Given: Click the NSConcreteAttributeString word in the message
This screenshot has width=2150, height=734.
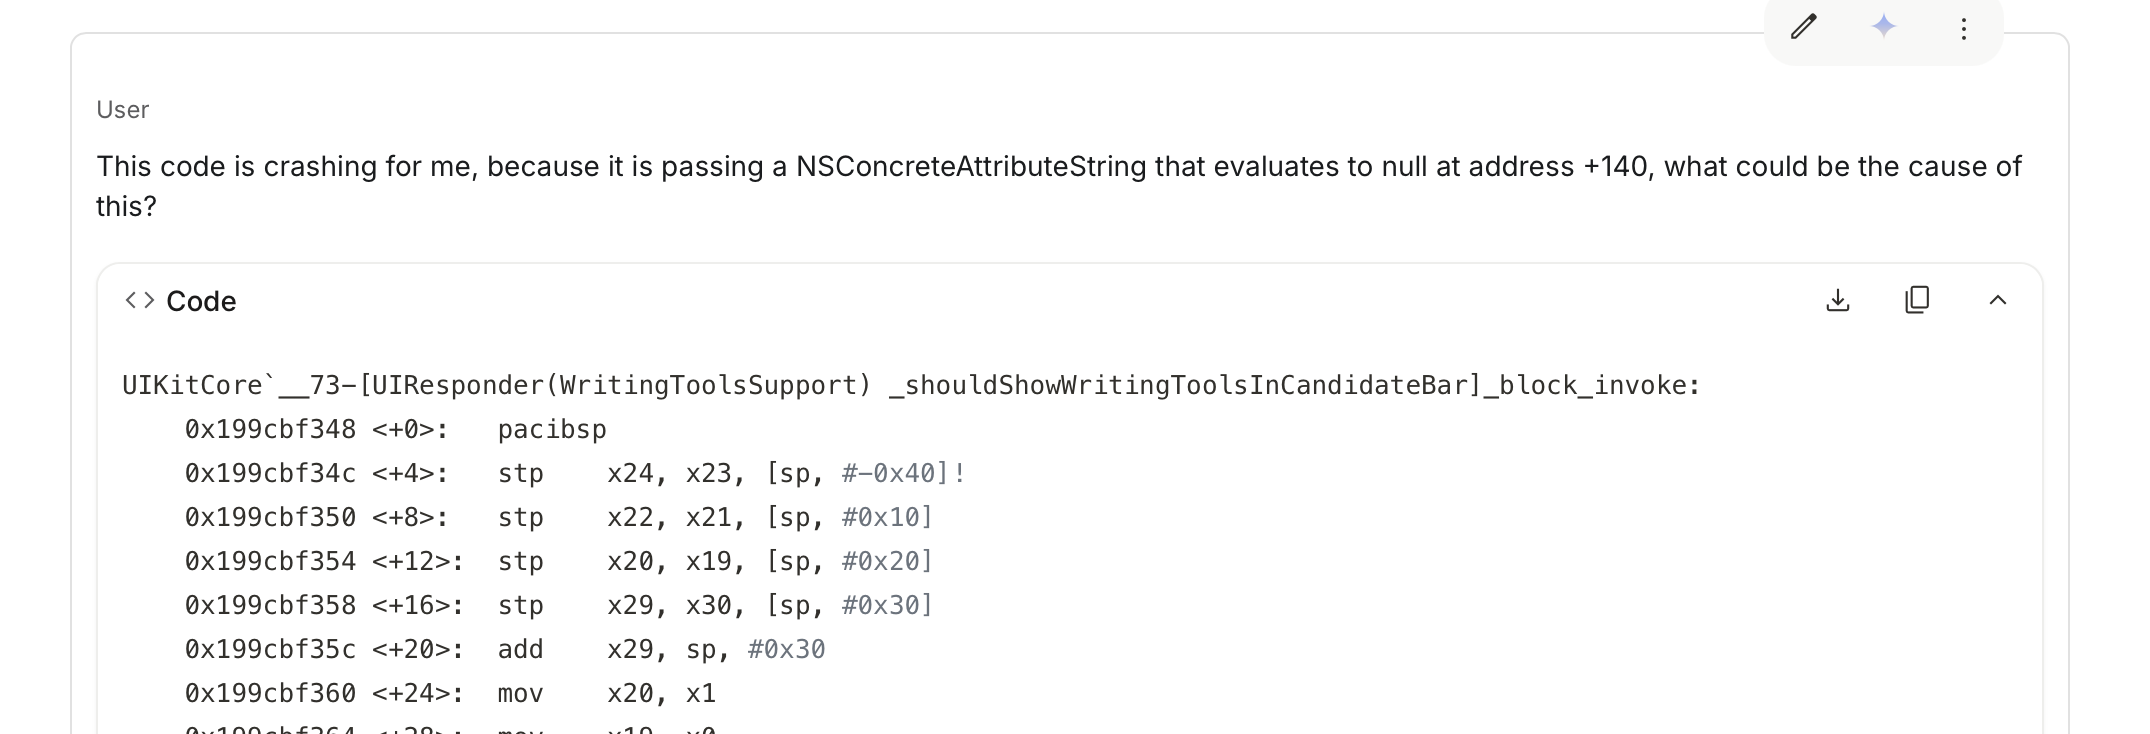Looking at the screenshot, I should tap(970, 166).
